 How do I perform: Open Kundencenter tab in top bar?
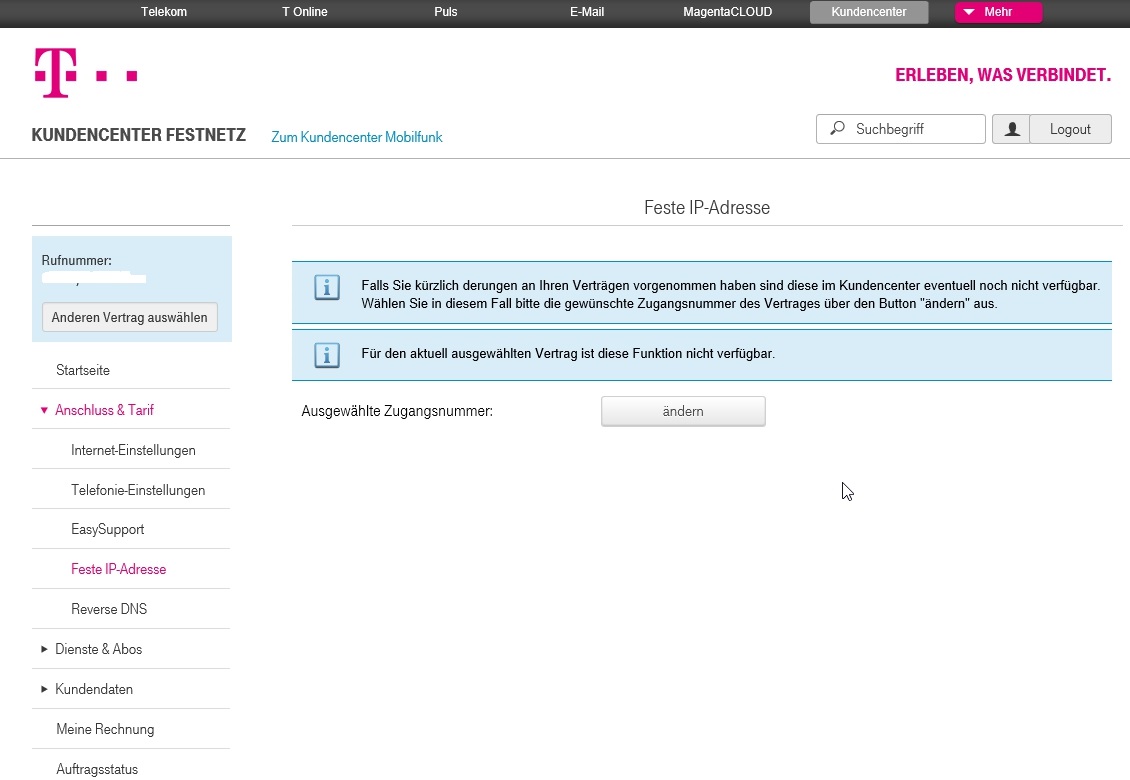(x=868, y=12)
